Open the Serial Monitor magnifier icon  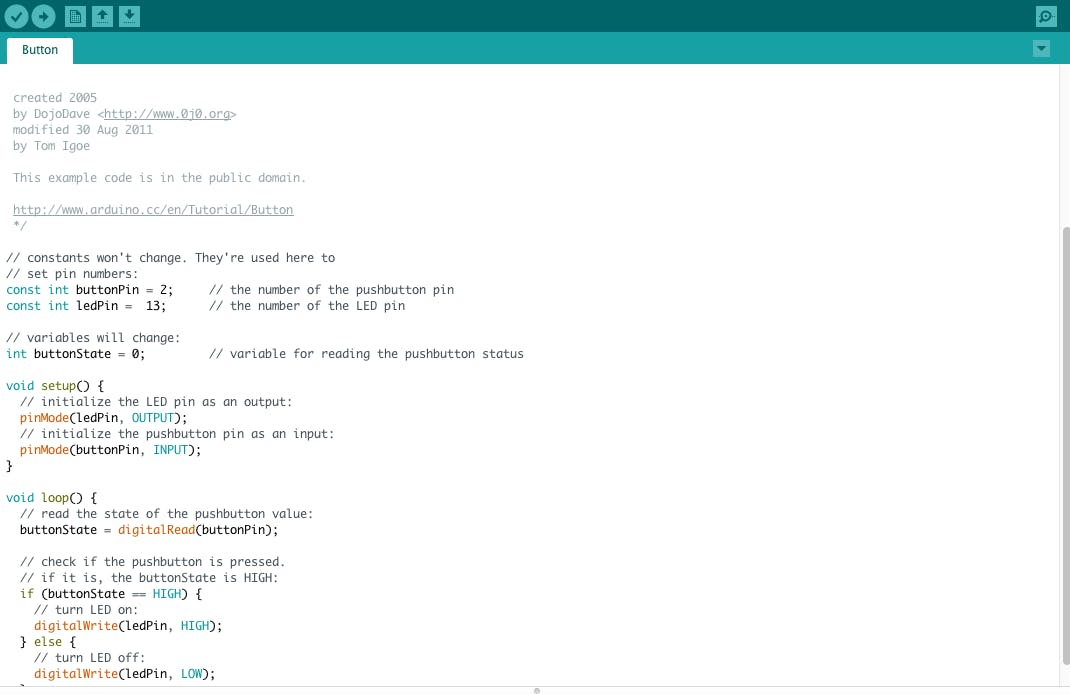(1045, 16)
